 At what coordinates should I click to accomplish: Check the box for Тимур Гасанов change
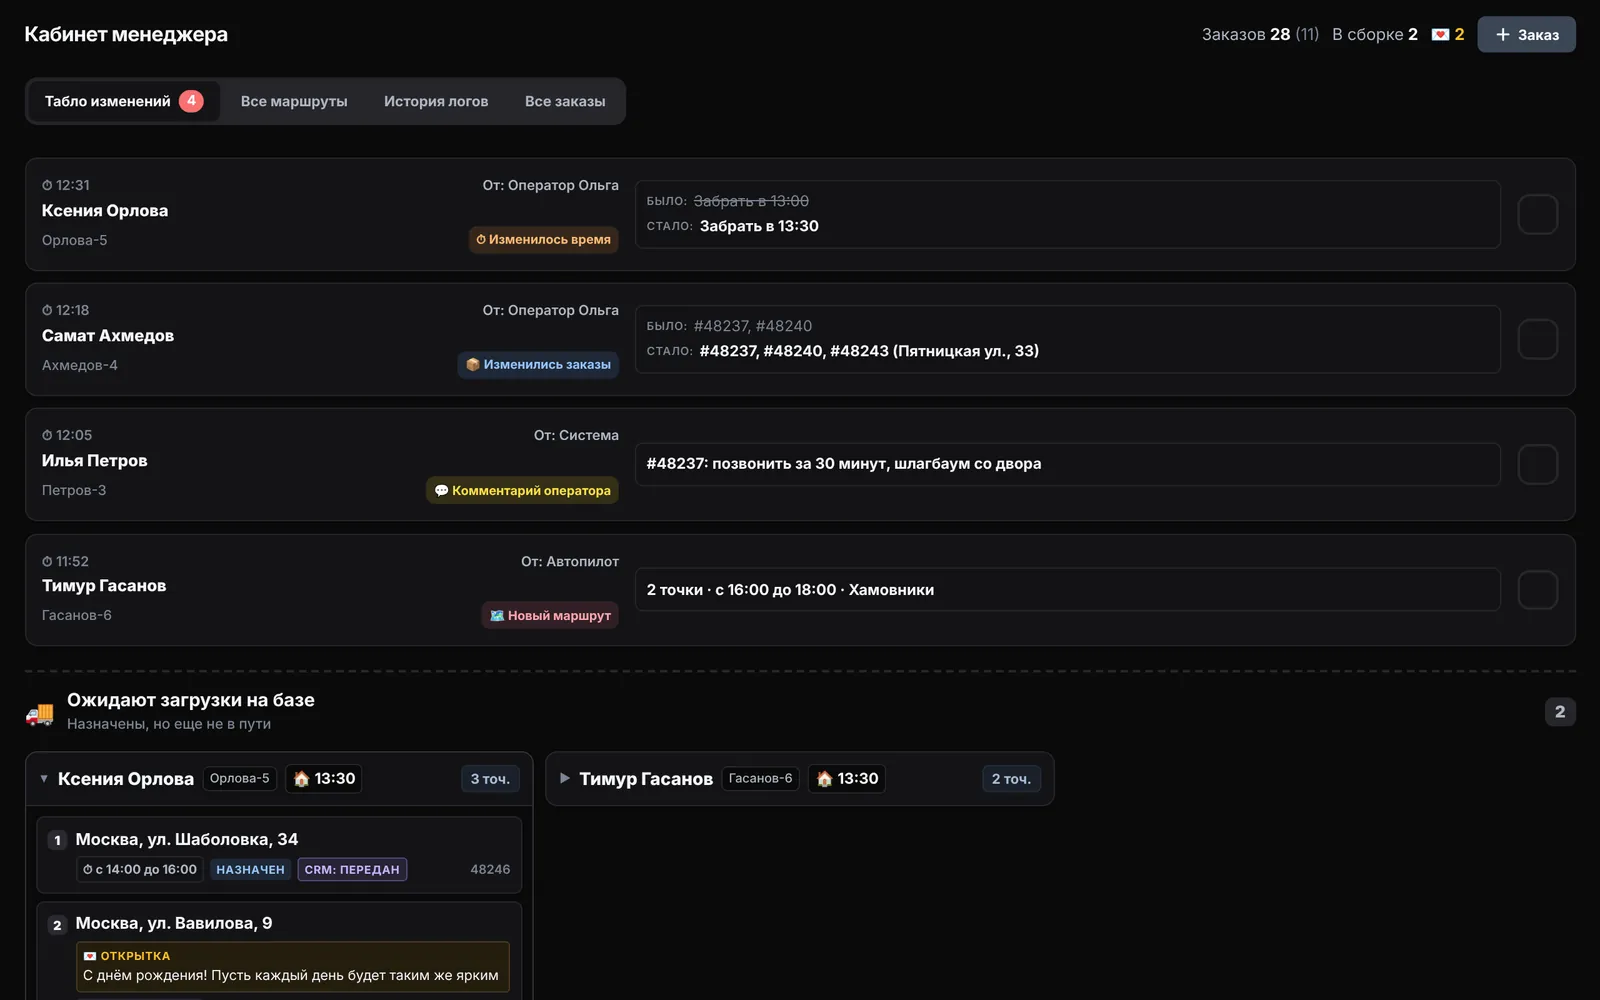click(x=1538, y=590)
